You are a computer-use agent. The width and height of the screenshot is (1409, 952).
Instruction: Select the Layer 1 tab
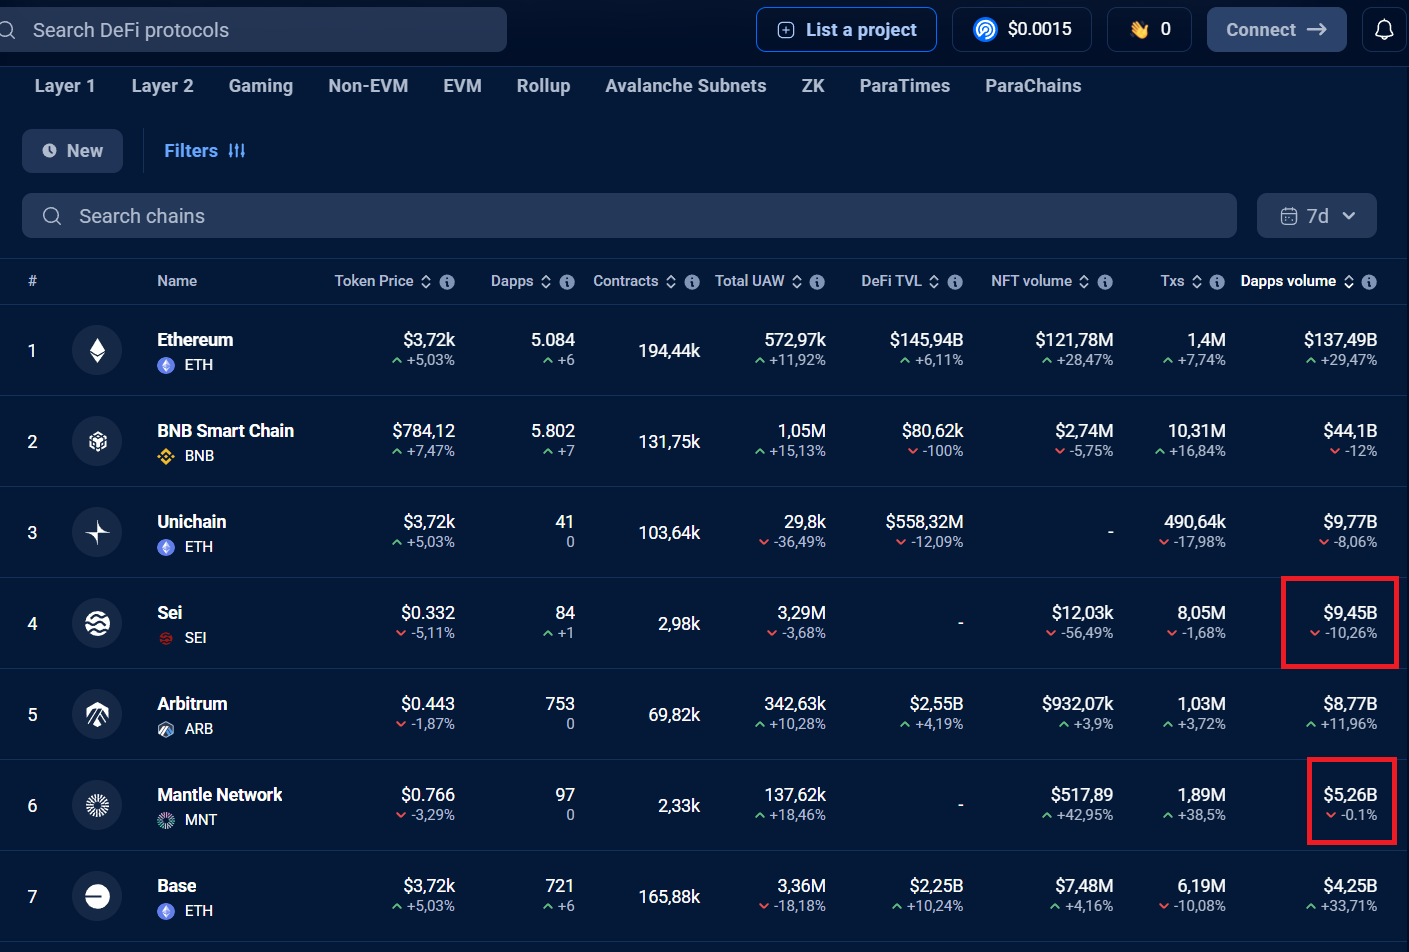click(65, 86)
